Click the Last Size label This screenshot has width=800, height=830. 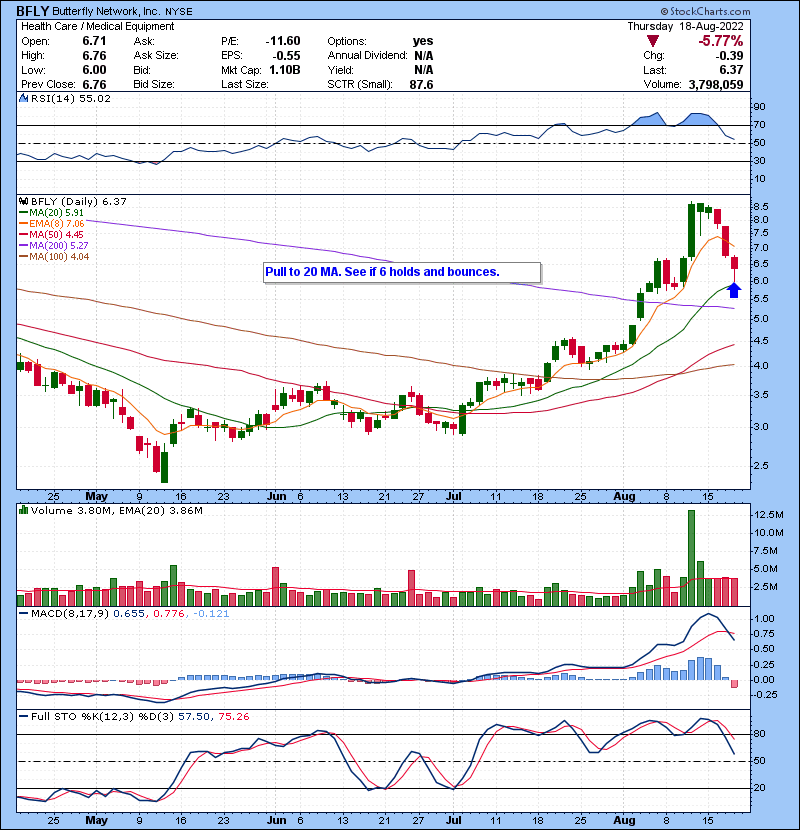tap(245, 85)
